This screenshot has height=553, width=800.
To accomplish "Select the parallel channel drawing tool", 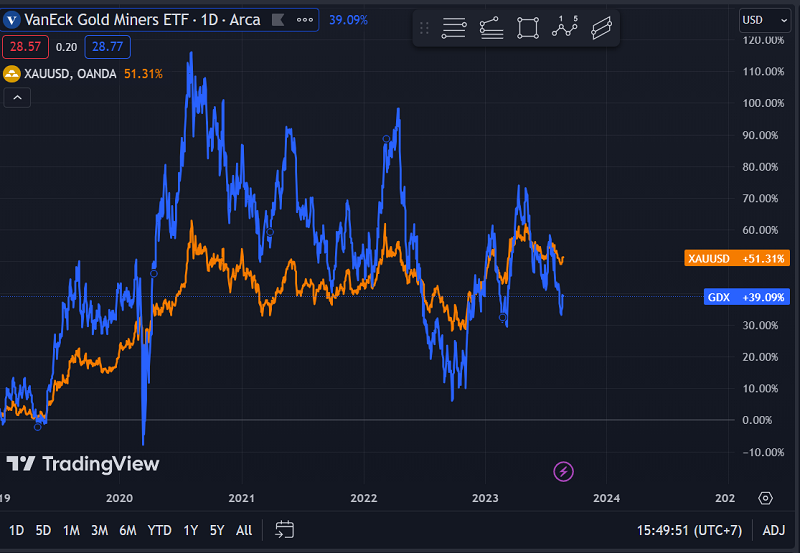I will pyautogui.click(x=601, y=29).
